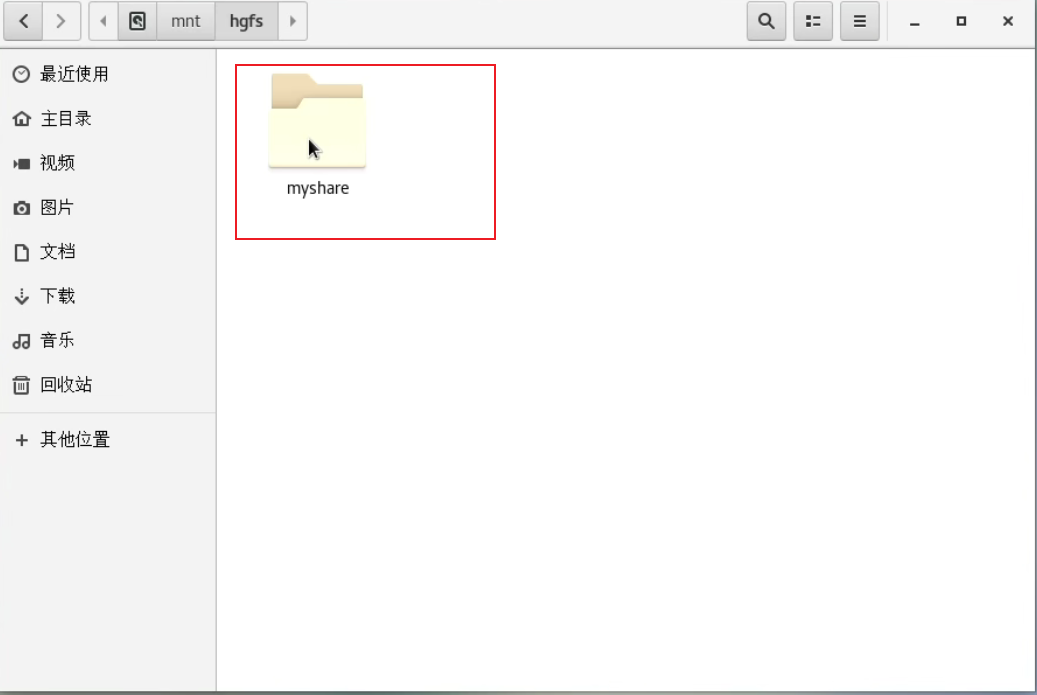Click the myshare folder name label
The width and height of the screenshot is (1037, 695).
318,188
